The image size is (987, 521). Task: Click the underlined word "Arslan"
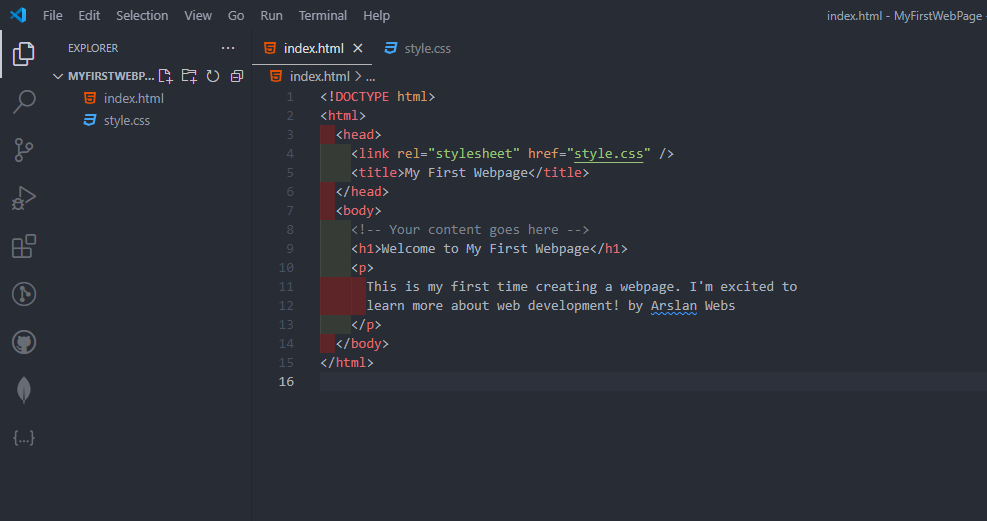point(674,306)
